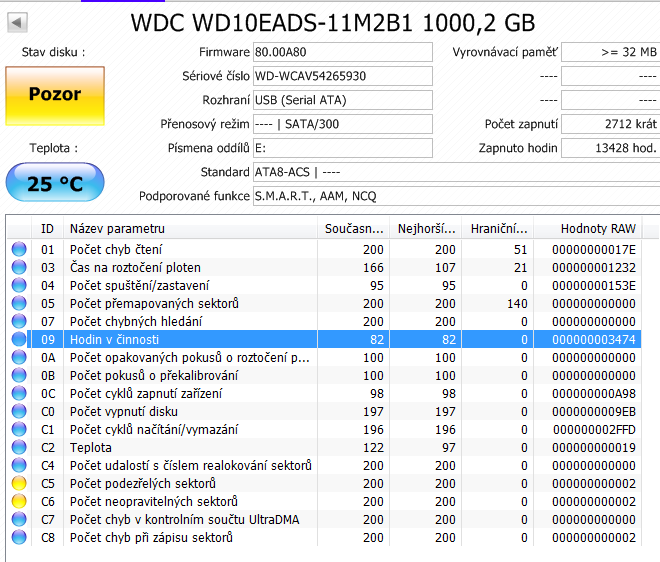Click RAW value 000000001232

coord(594,268)
